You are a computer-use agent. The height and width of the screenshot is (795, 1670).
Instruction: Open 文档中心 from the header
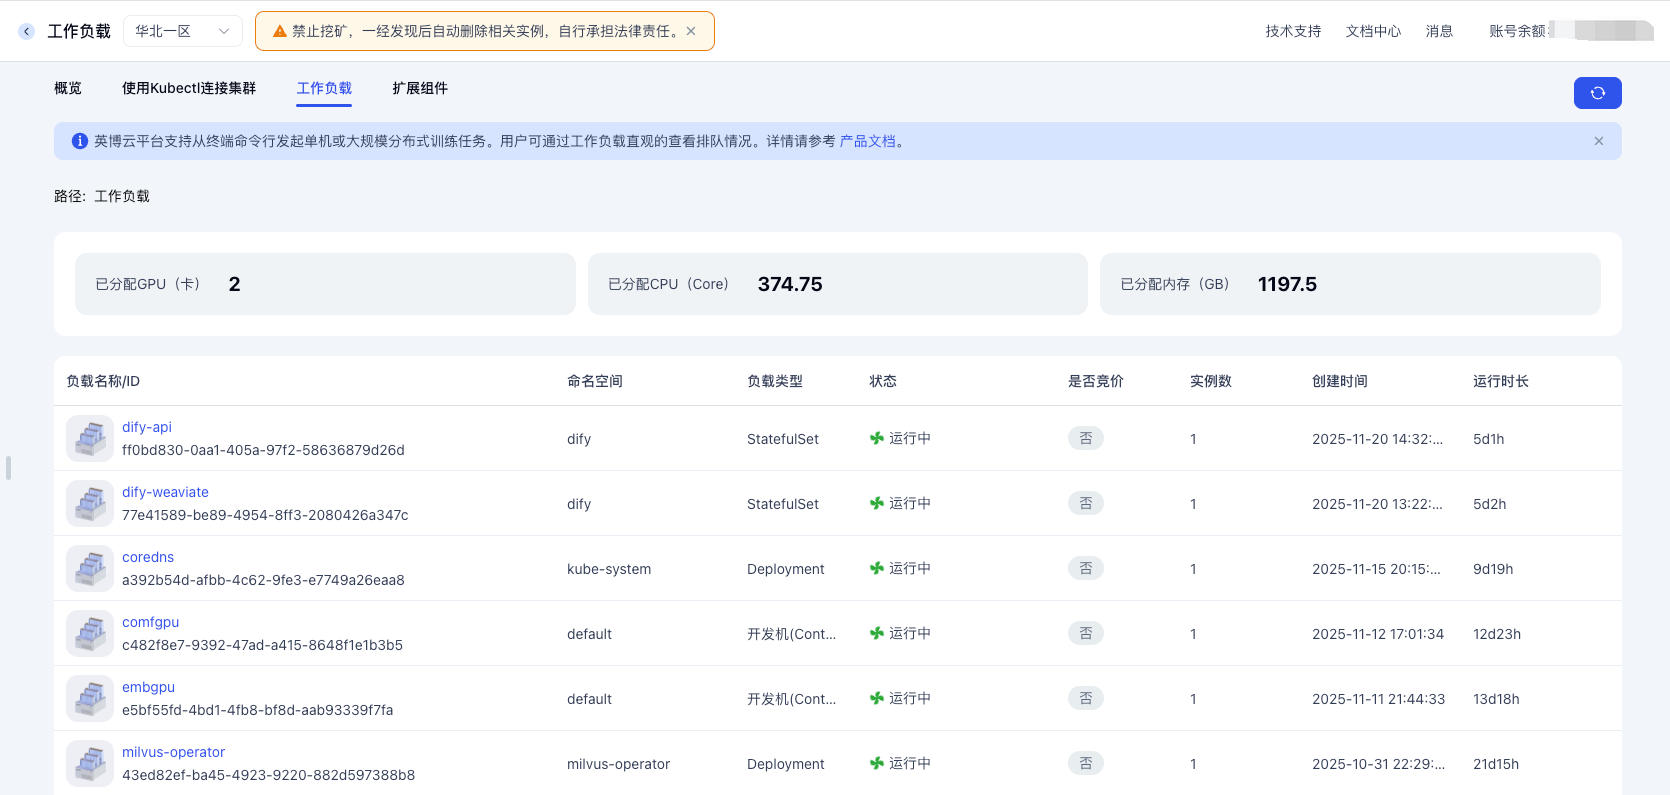(x=1373, y=31)
